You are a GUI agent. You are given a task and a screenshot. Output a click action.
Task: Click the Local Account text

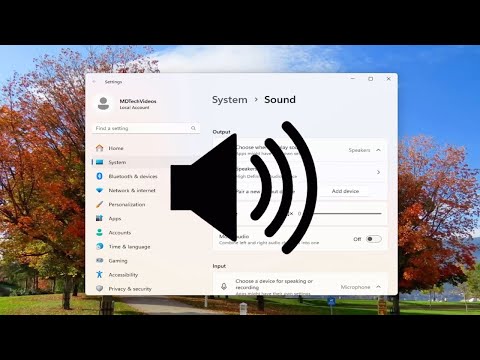[134, 108]
